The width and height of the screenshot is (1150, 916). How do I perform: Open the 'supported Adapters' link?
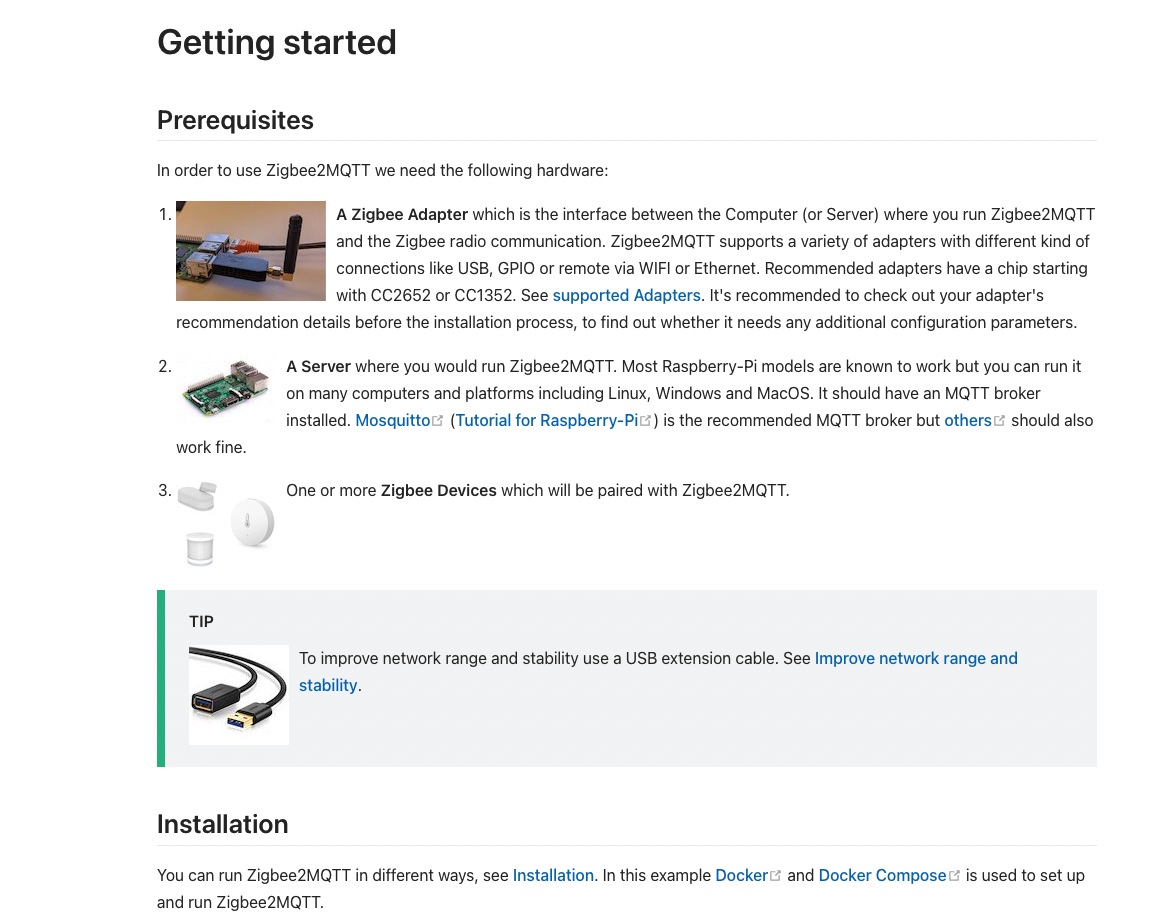tap(626, 295)
